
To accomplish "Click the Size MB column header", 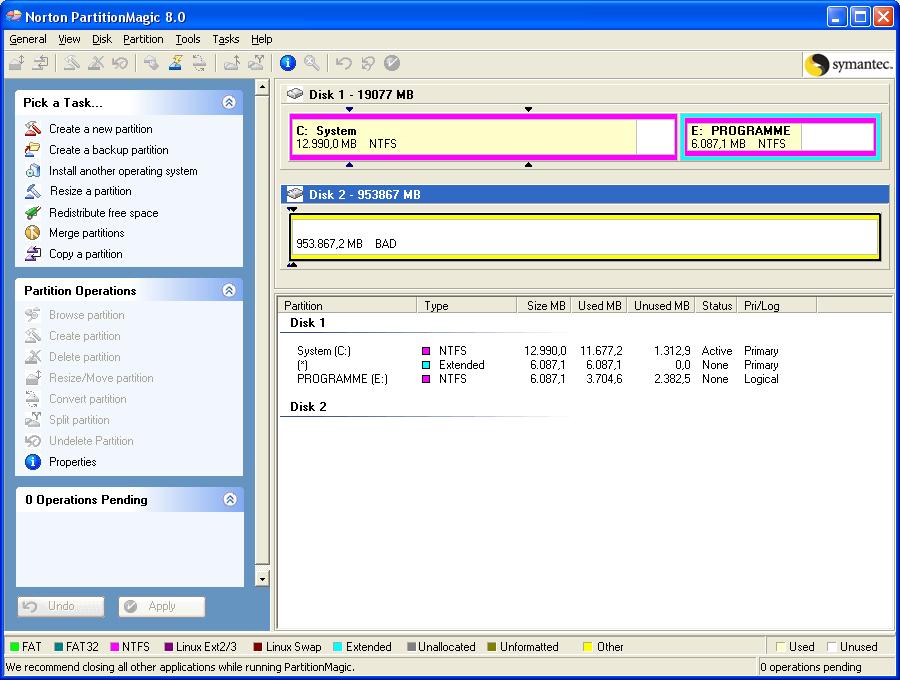I will tap(543, 306).
